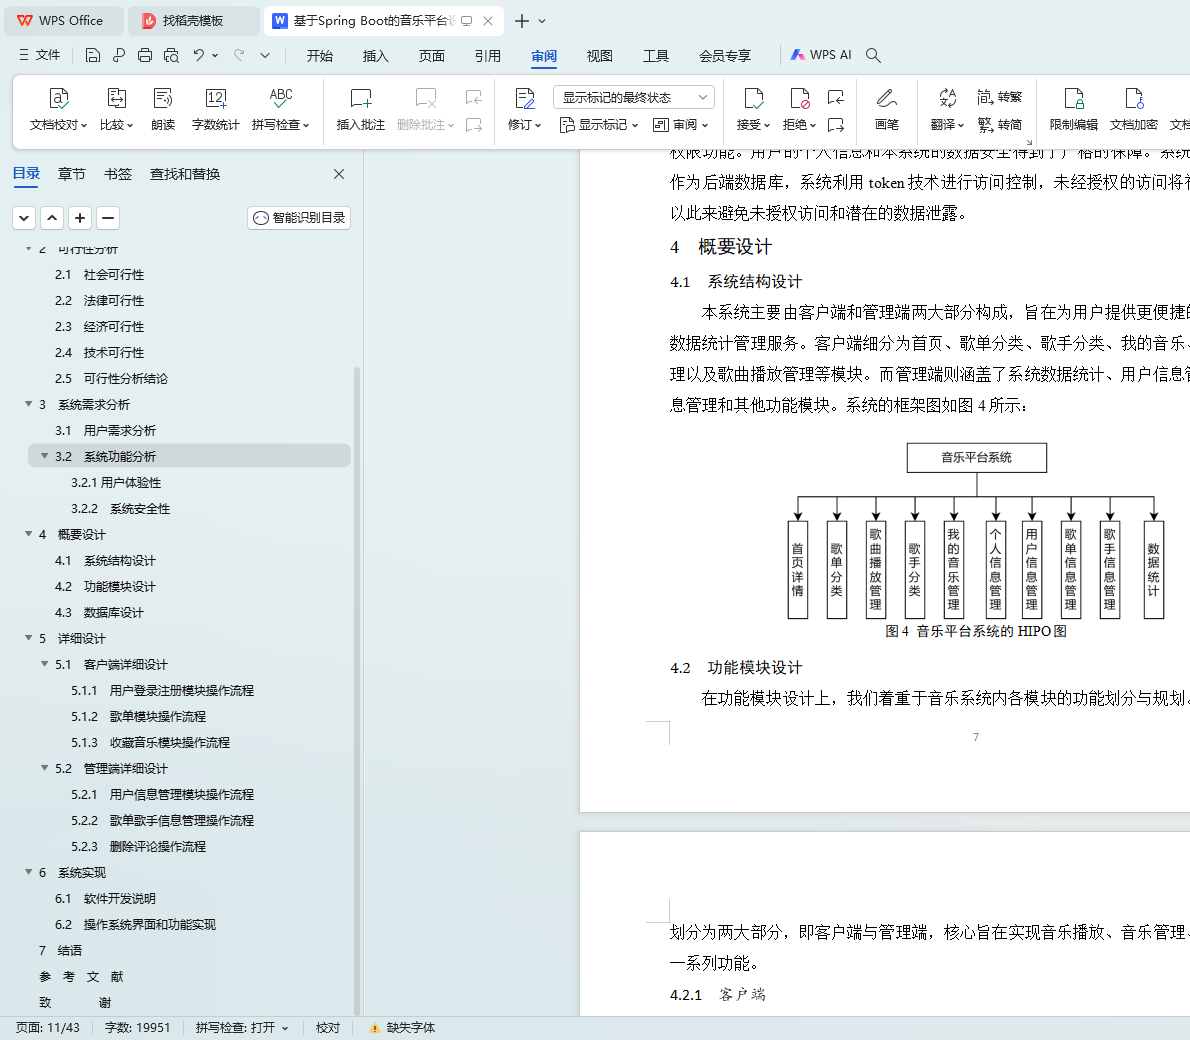Start 朗读 read aloud
1190x1040 pixels.
(x=162, y=109)
